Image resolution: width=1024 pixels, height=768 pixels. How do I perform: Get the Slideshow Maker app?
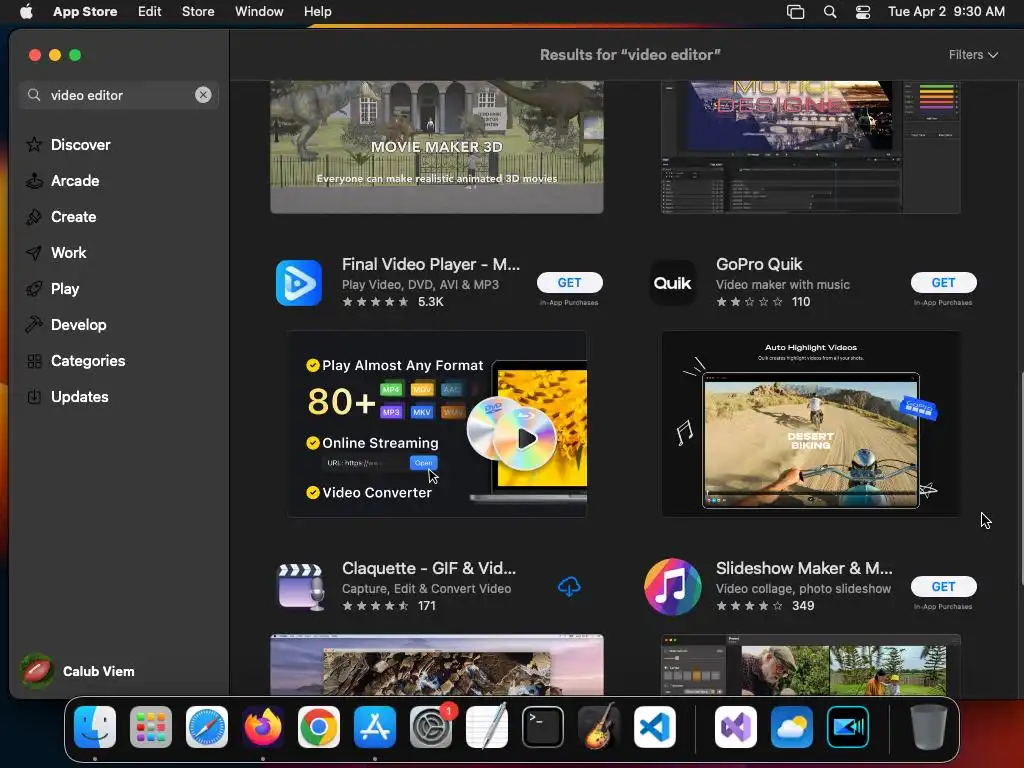click(944, 586)
